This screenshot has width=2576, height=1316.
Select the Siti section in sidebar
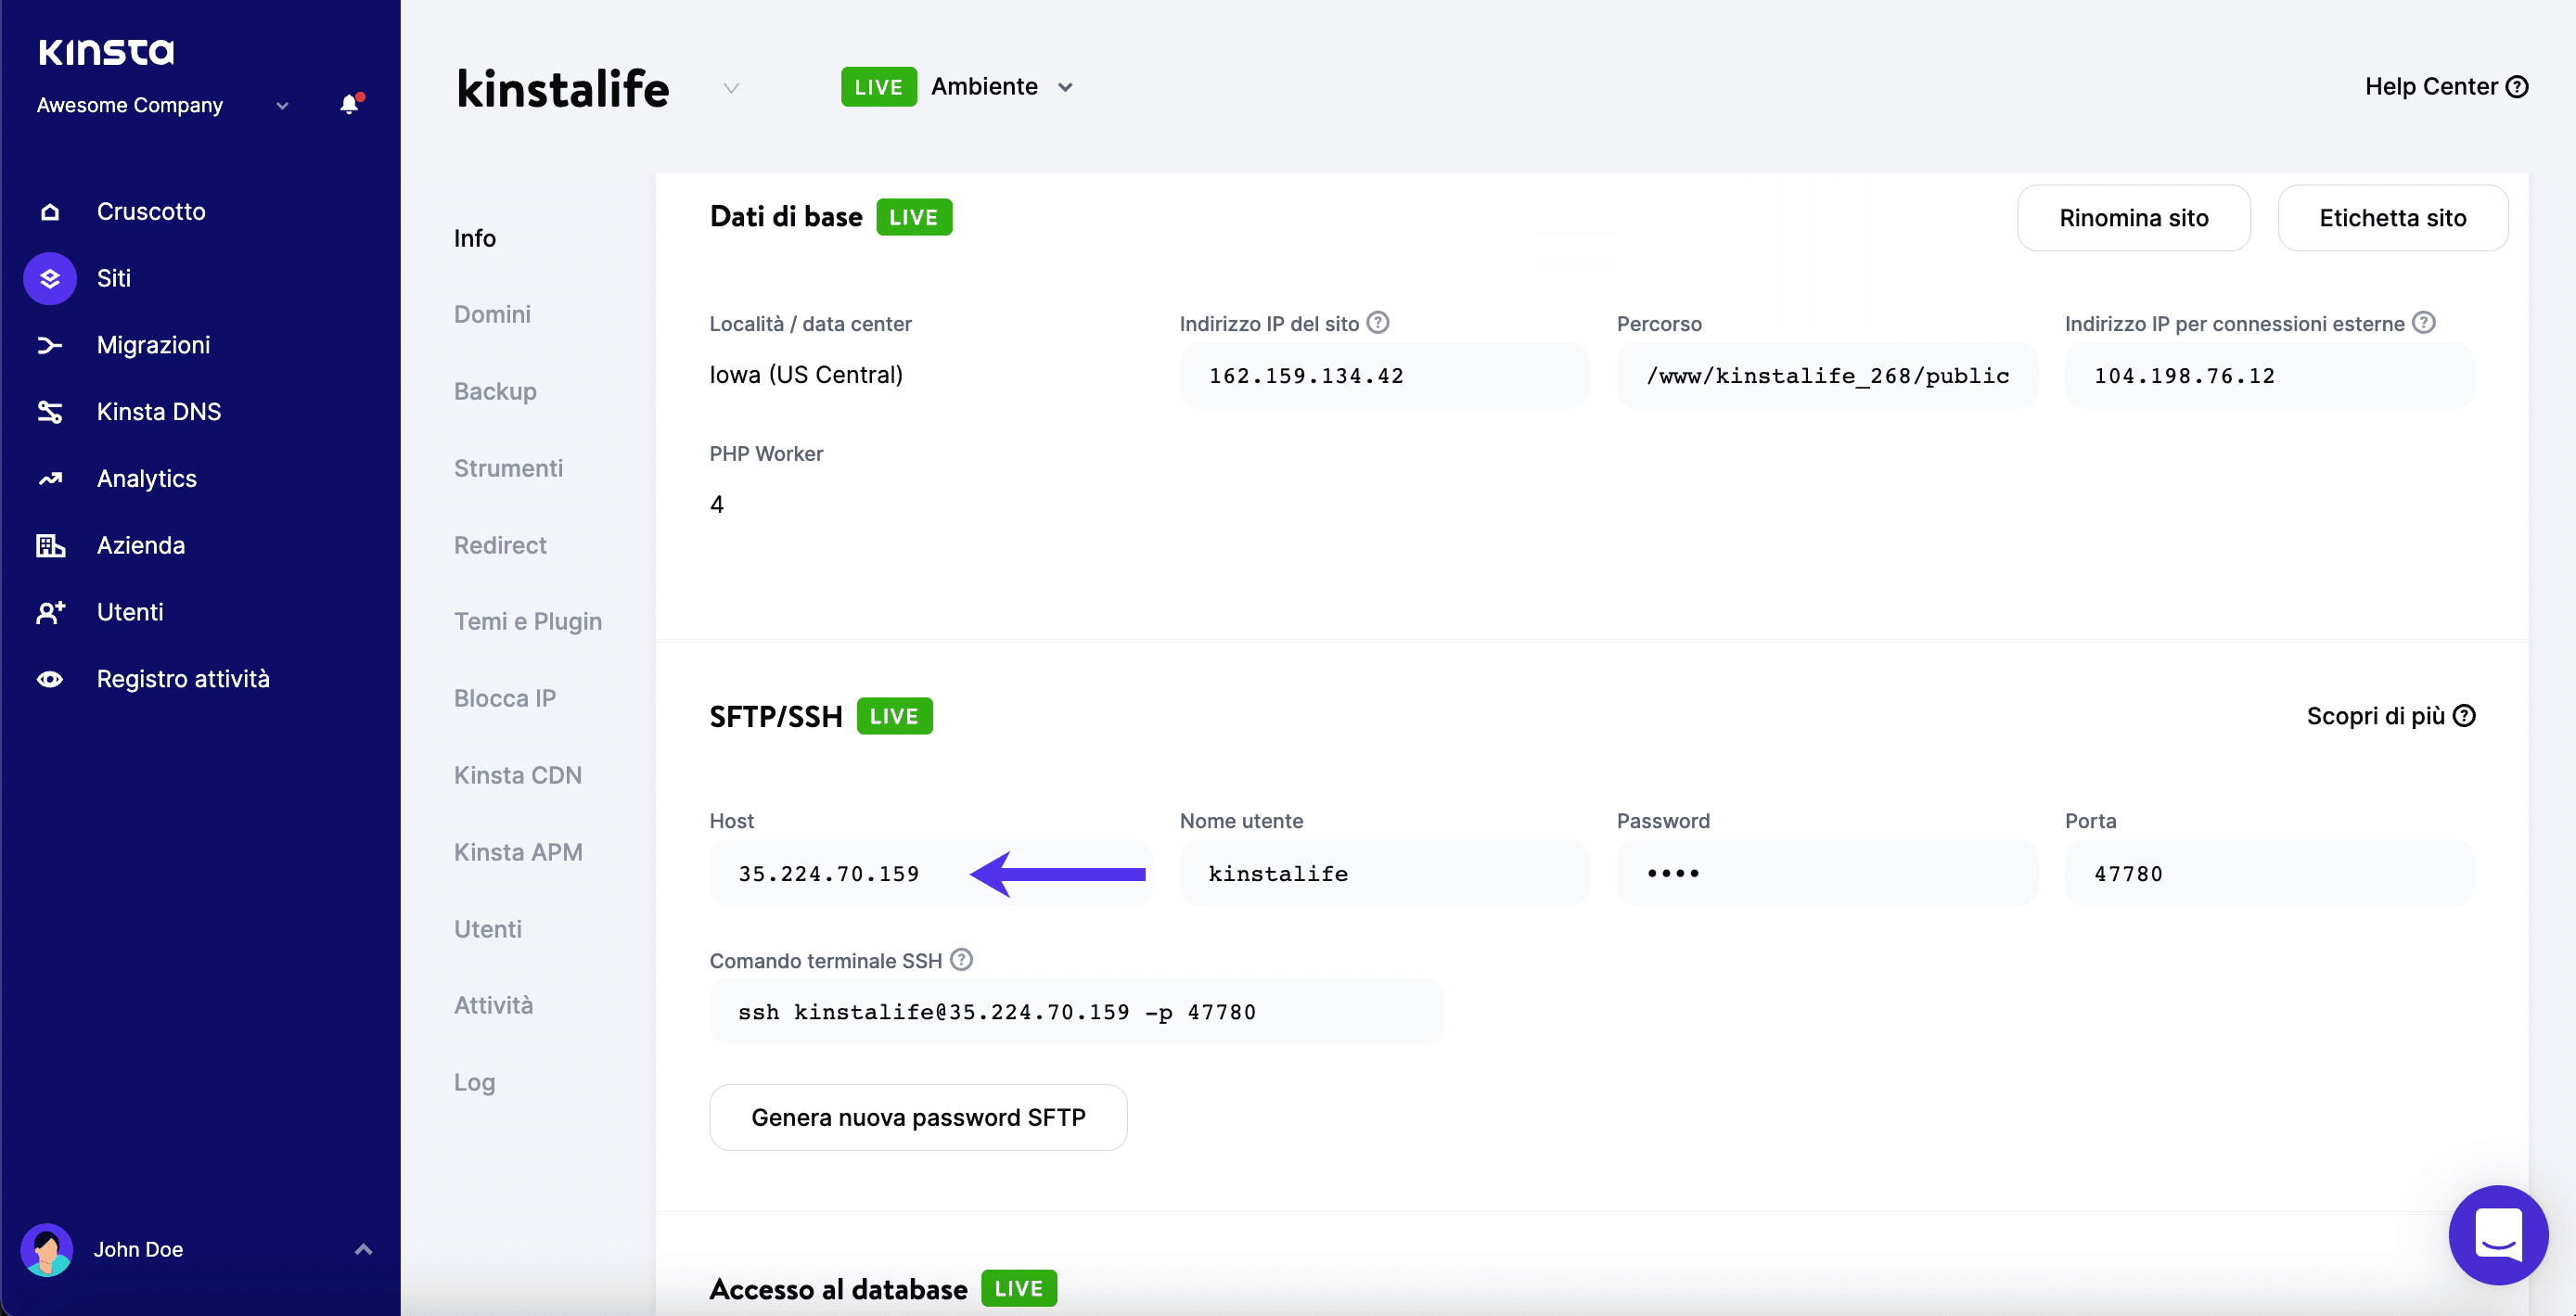tap(114, 278)
